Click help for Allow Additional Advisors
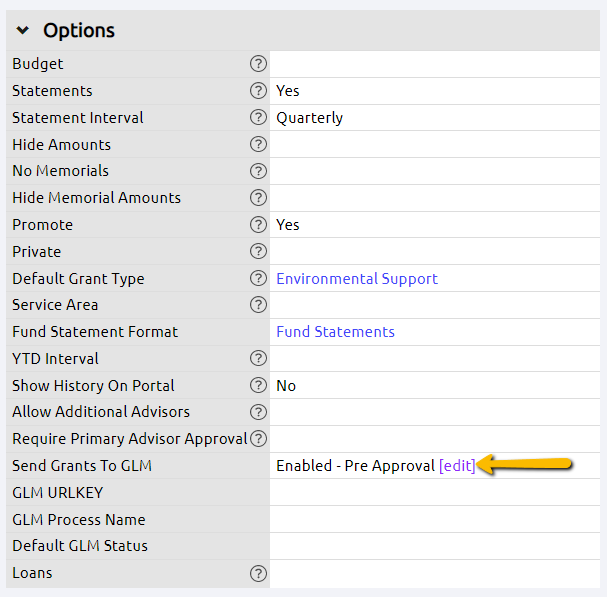 tap(258, 412)
